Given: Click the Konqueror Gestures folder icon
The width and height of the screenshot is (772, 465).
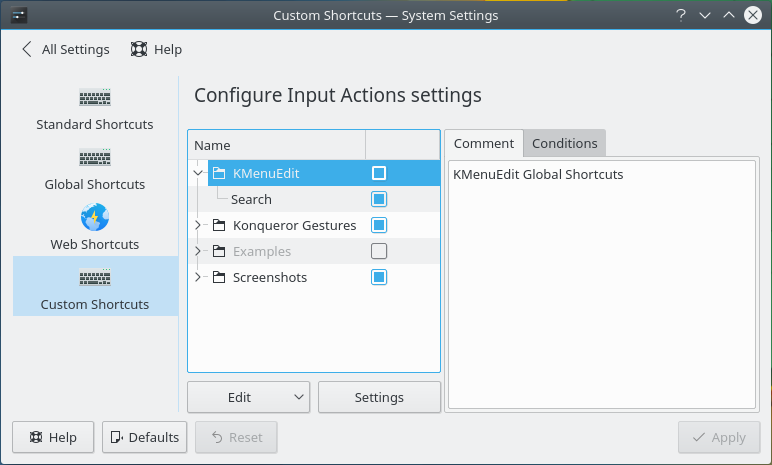Looking at the screenshot, I should tap(219, 225).
